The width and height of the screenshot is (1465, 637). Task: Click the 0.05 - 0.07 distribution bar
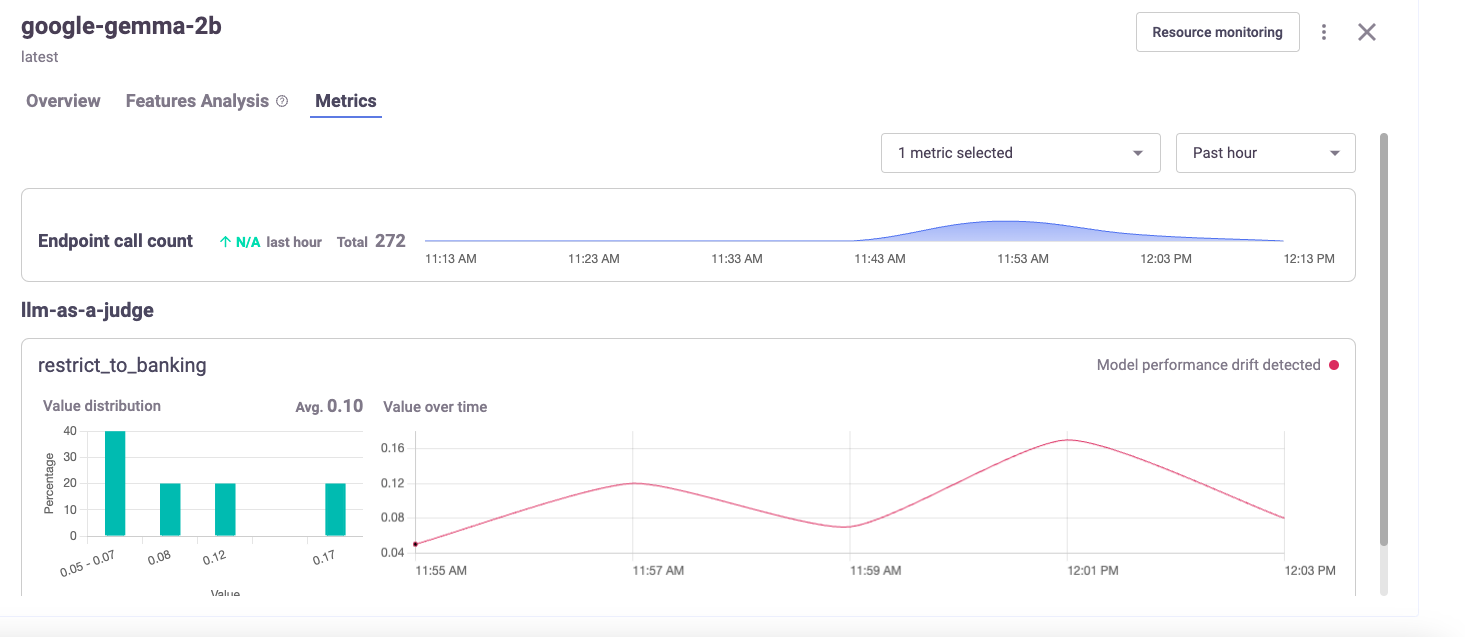point(115,483)
